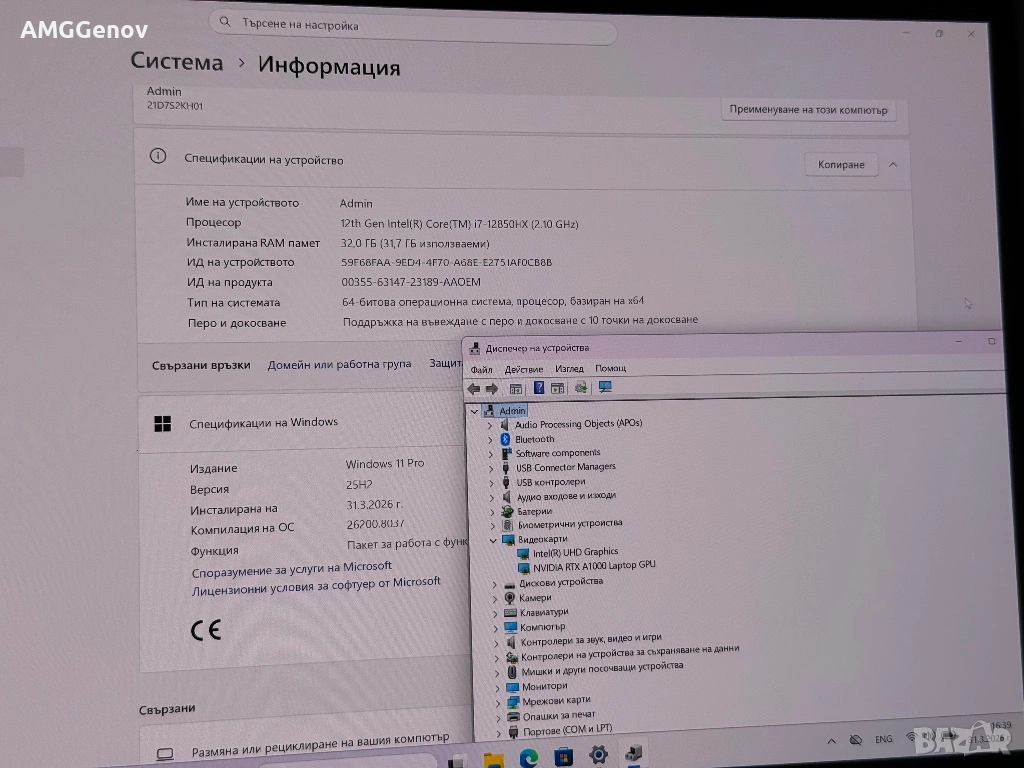Open Споразумение за услуги на Microsoft link
Image resolution: width=1024 pixels, height=768 pixels.
(292, 569)
